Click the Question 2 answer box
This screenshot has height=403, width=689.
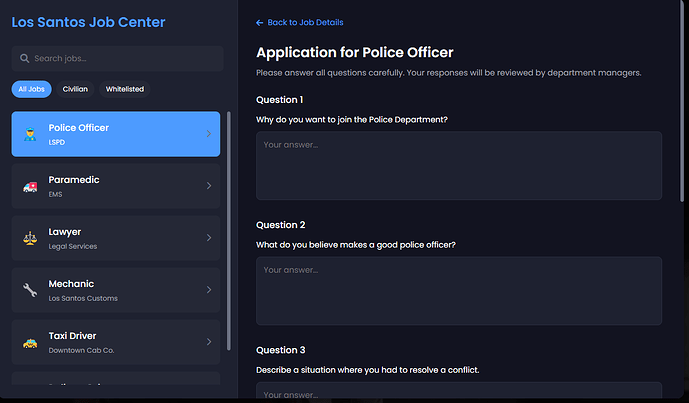click(x=459, y=291)
